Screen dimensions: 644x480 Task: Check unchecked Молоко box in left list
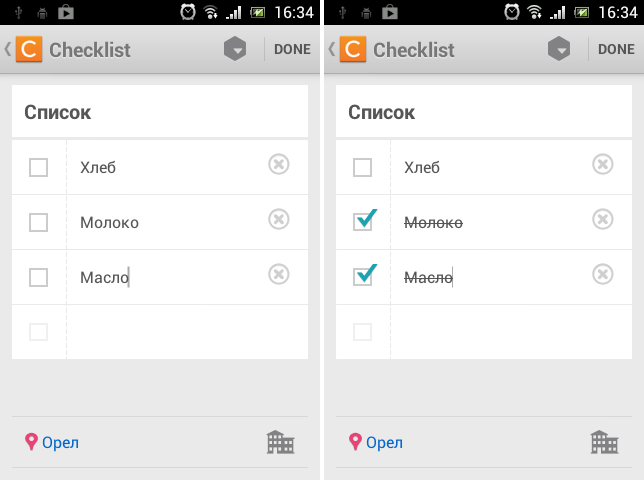39,223
